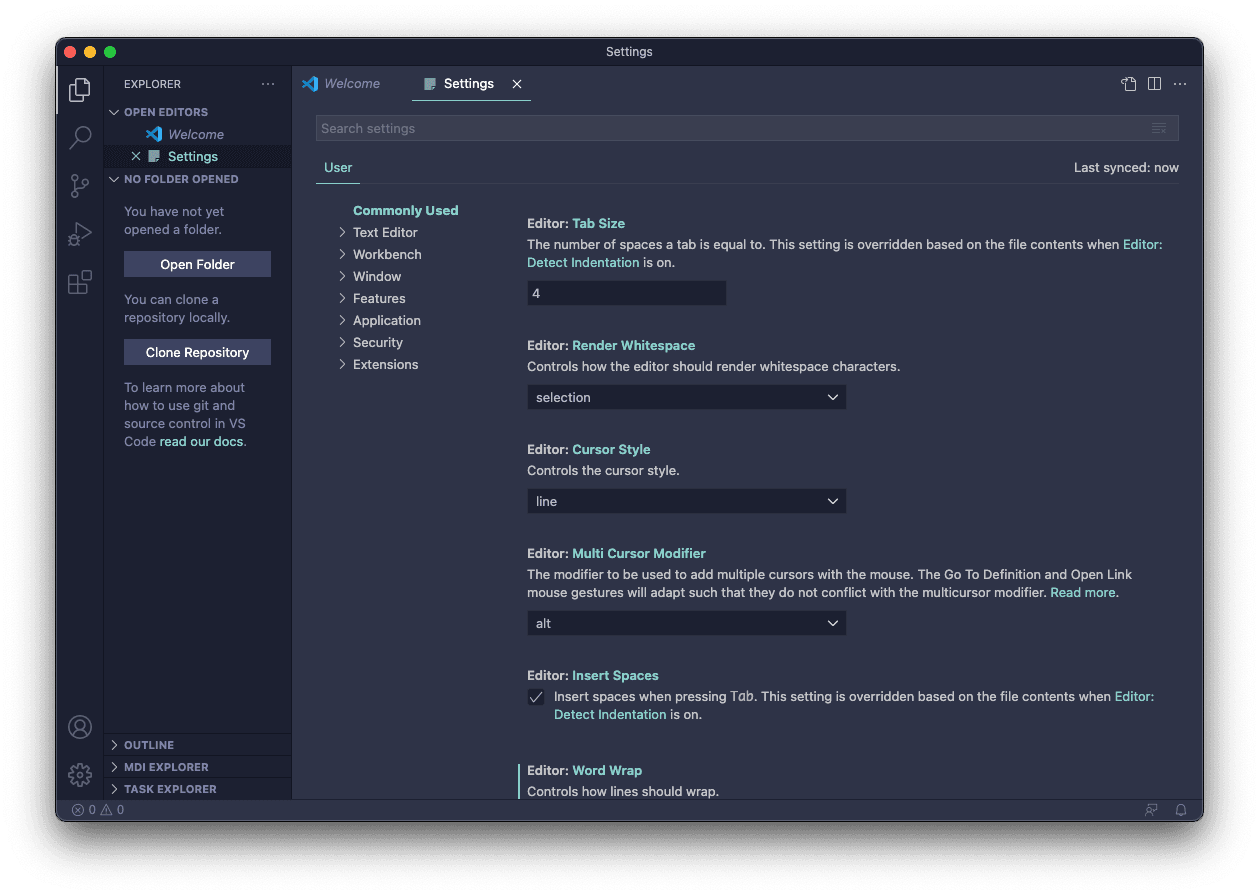Click errors and warnings count in status bar
The width and height of the screenshot is (1259, 895).
point(98,810)
